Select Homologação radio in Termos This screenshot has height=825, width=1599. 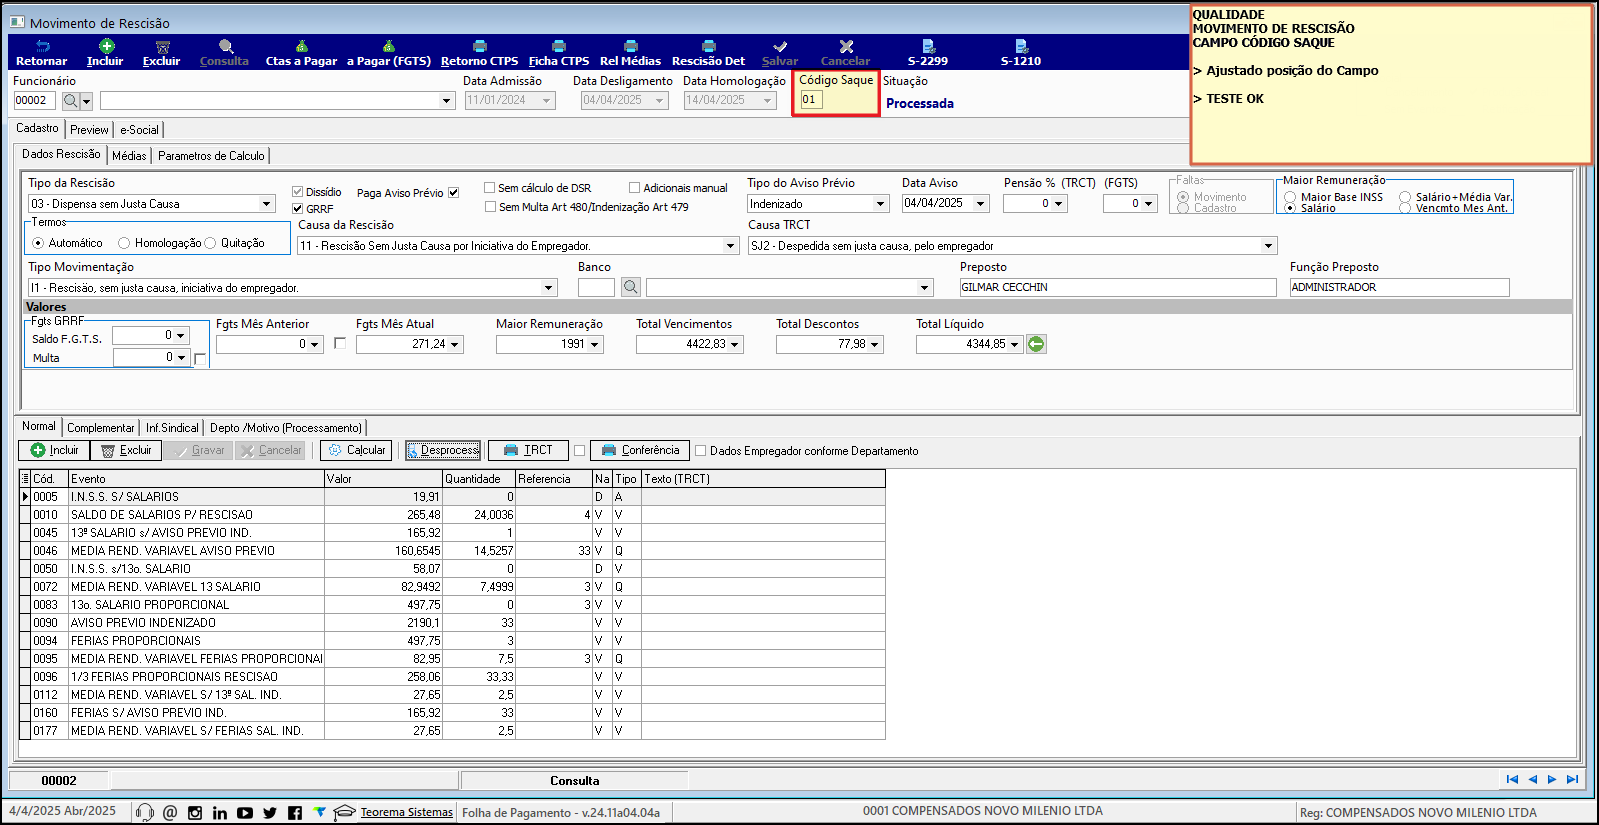tap(124, 243)
